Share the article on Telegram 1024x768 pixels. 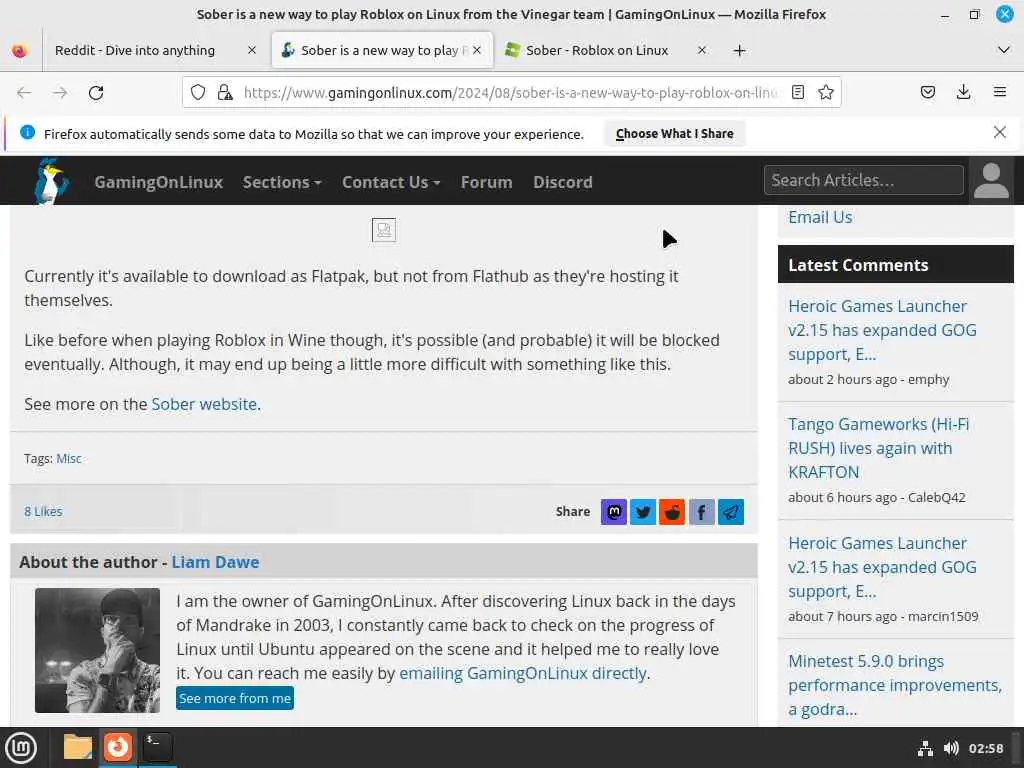point(731,512)
